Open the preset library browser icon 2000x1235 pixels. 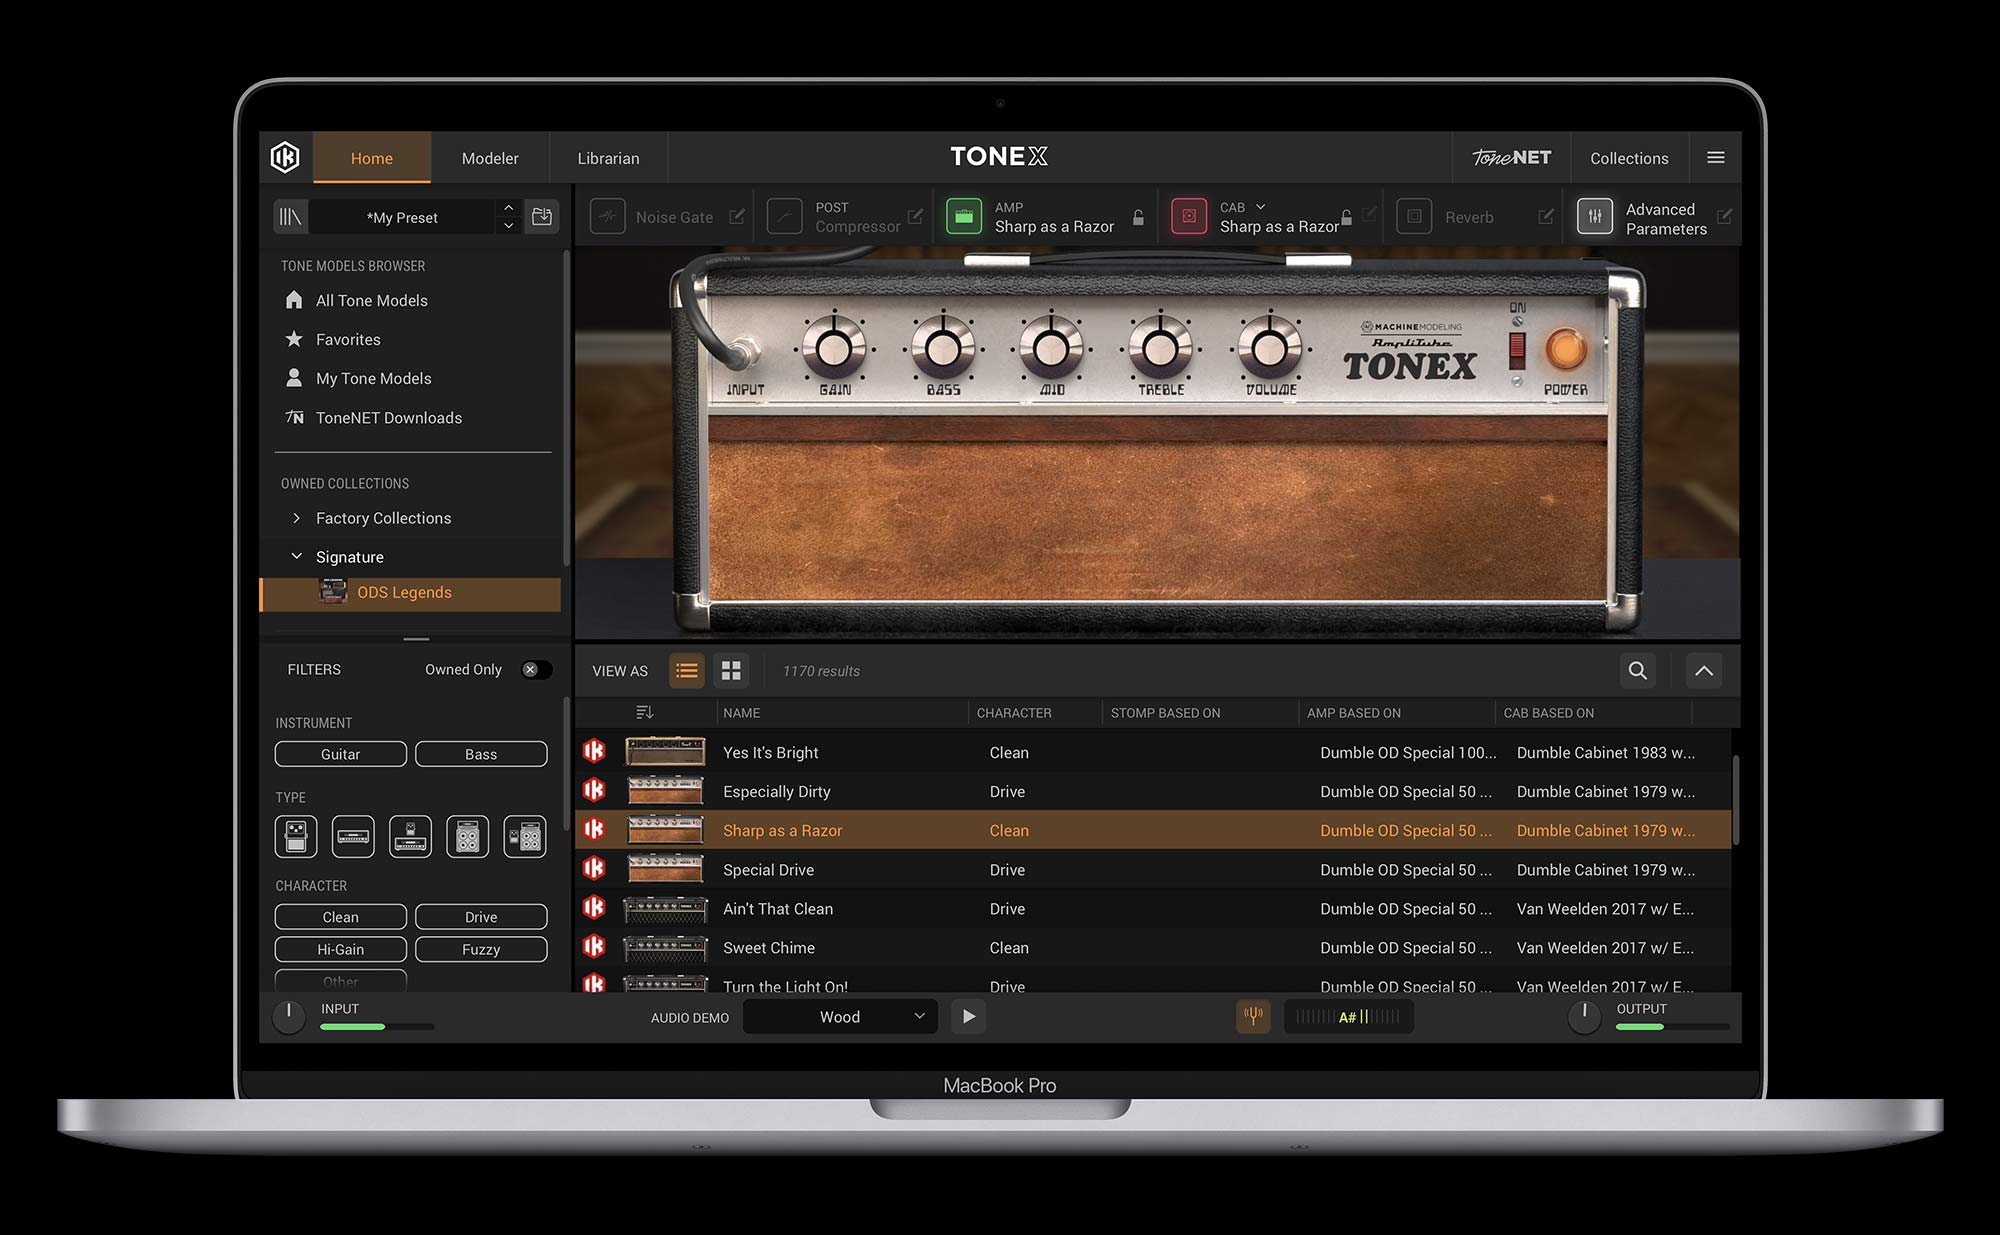click(290, 217)
